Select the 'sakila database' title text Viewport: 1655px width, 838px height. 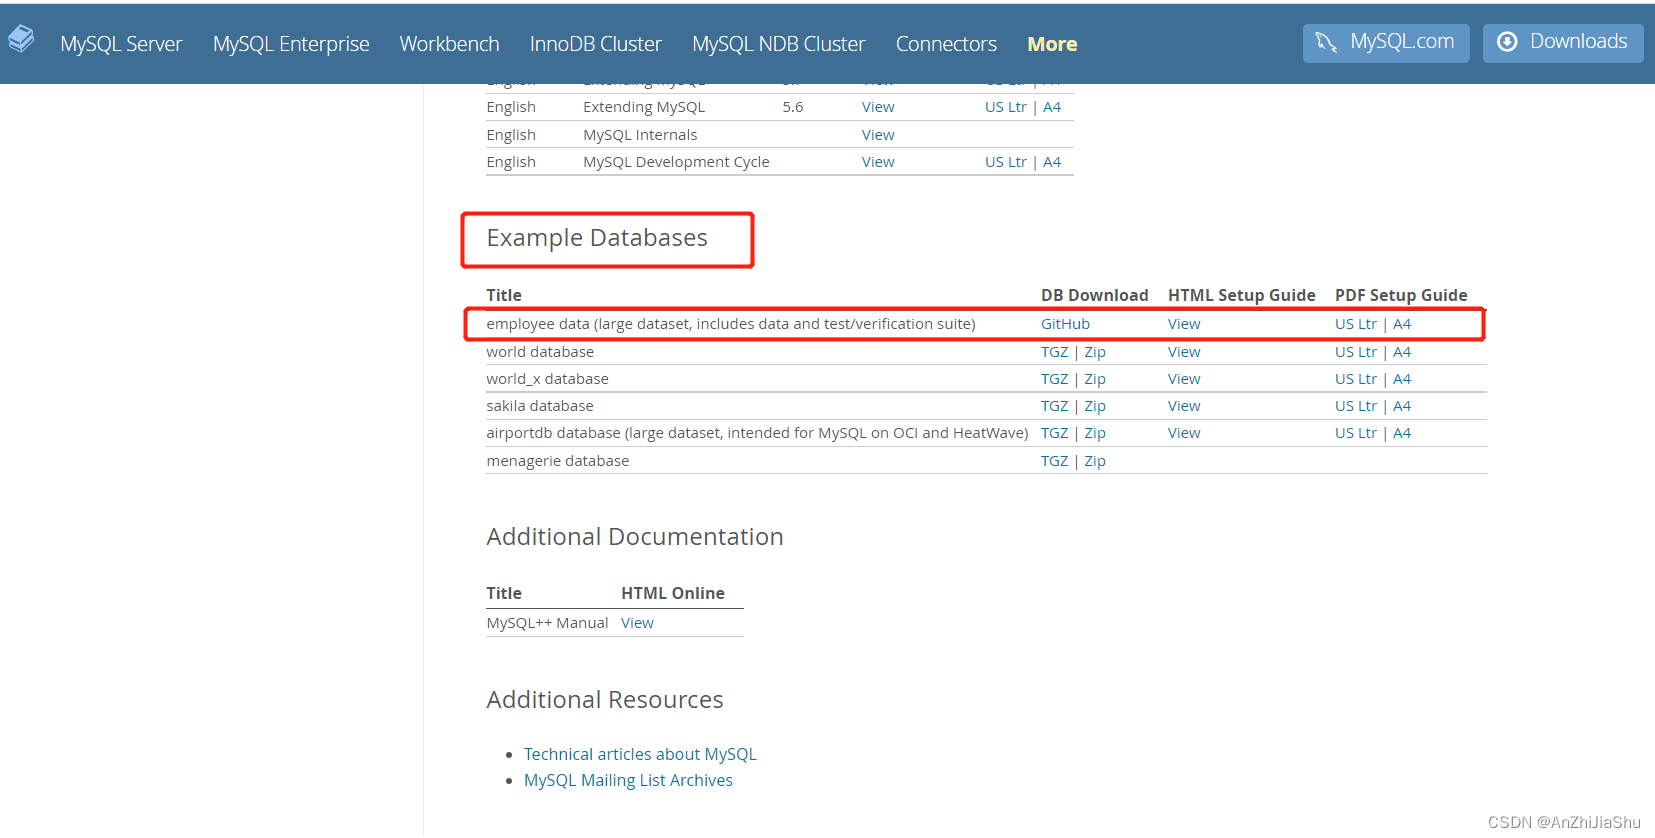[x=540, y=406]
